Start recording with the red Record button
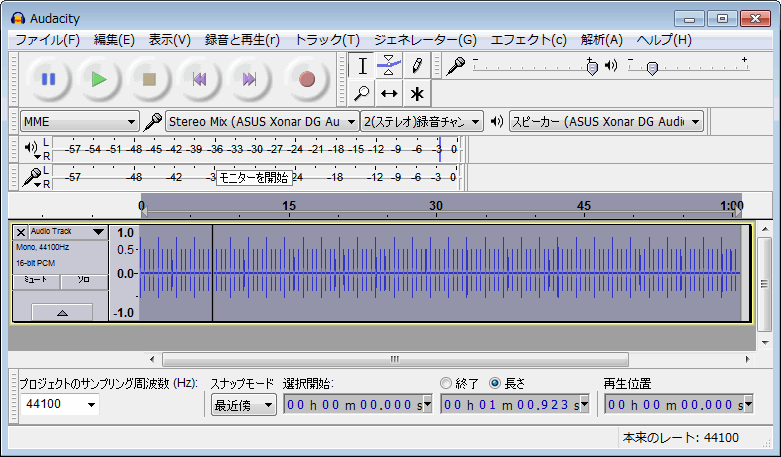This screenshot has height=457, width=781. click(307, 79)
